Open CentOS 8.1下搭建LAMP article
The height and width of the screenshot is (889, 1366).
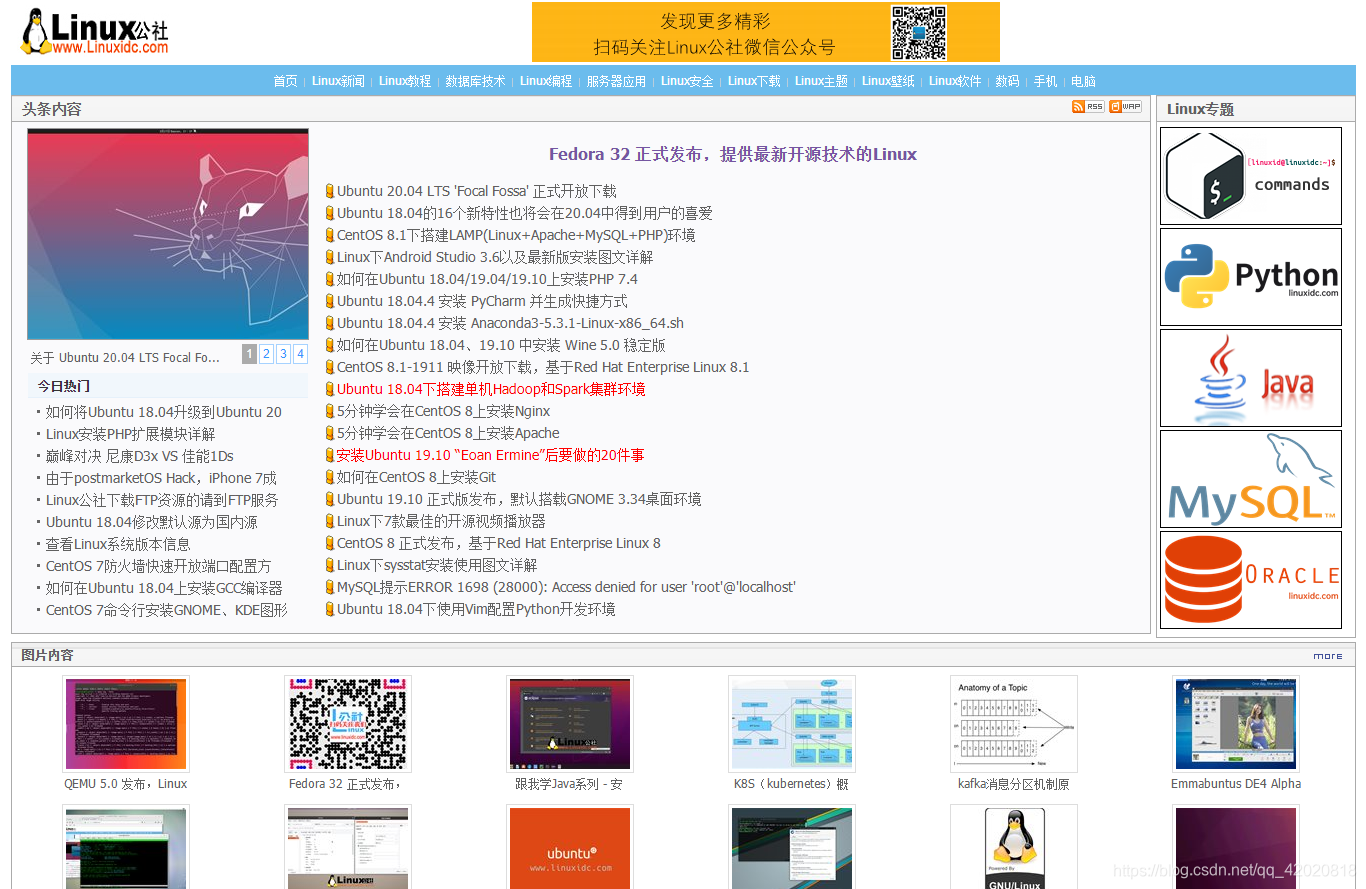[x=516, y=235]
